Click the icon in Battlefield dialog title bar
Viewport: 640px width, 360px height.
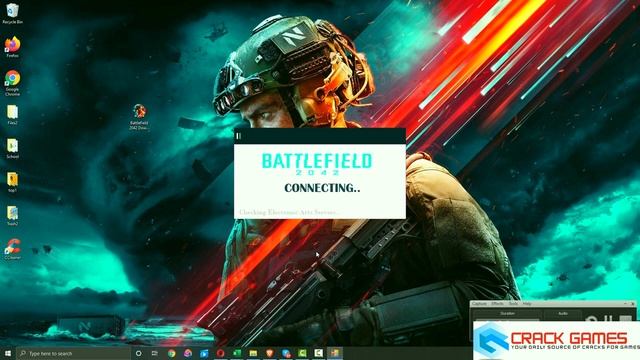(x=239, y=136)
